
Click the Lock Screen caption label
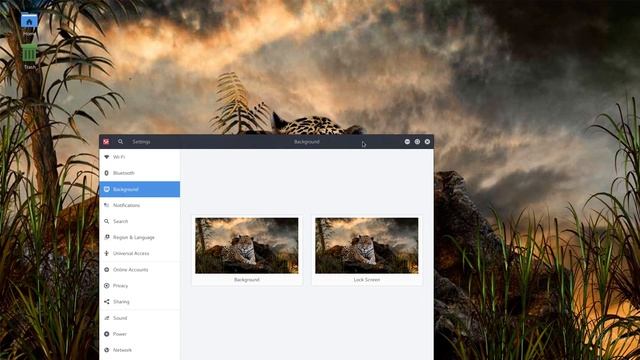point(367,280)
